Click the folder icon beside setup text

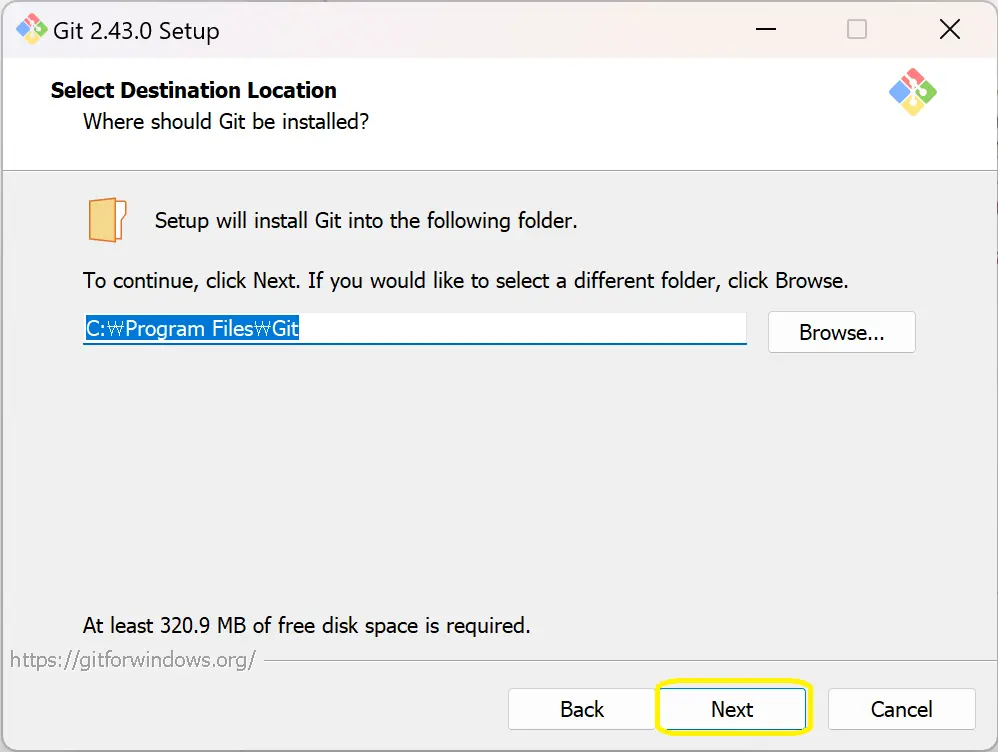pyautogui.click(x=107, y=220)
